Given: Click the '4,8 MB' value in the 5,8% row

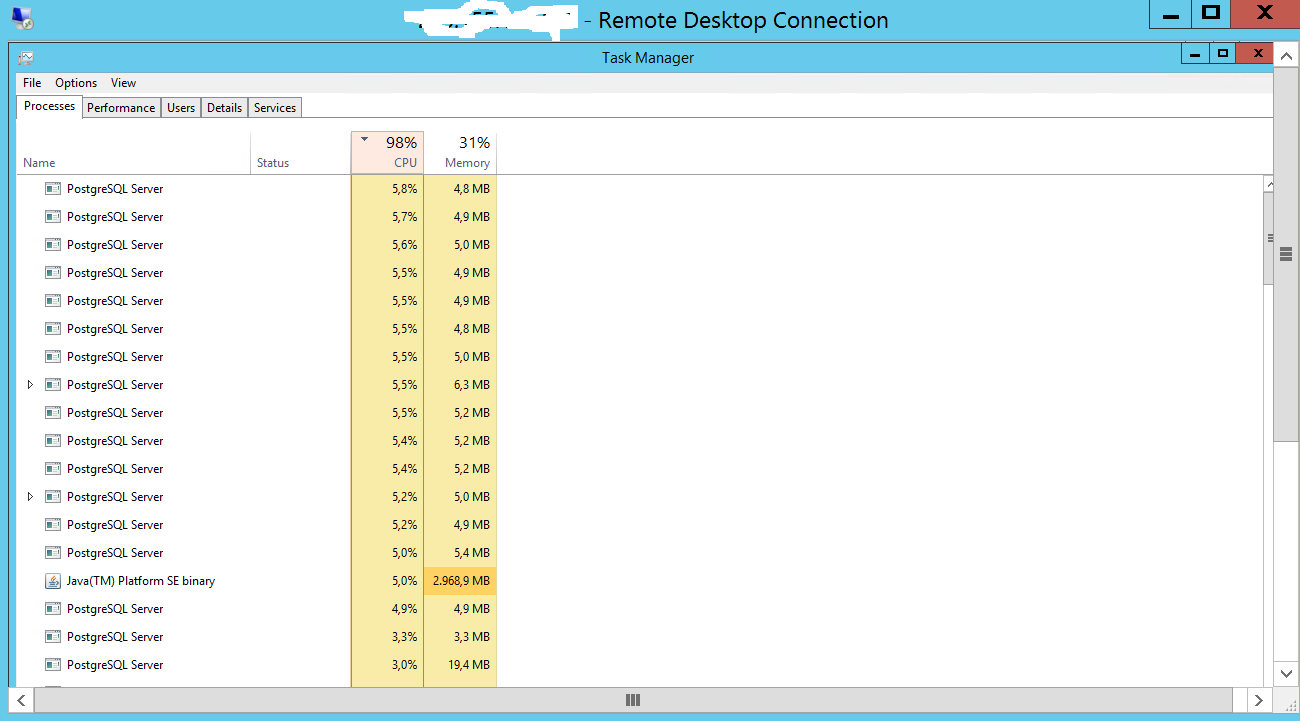Looking at the screenshot, I should click(472, 189).
